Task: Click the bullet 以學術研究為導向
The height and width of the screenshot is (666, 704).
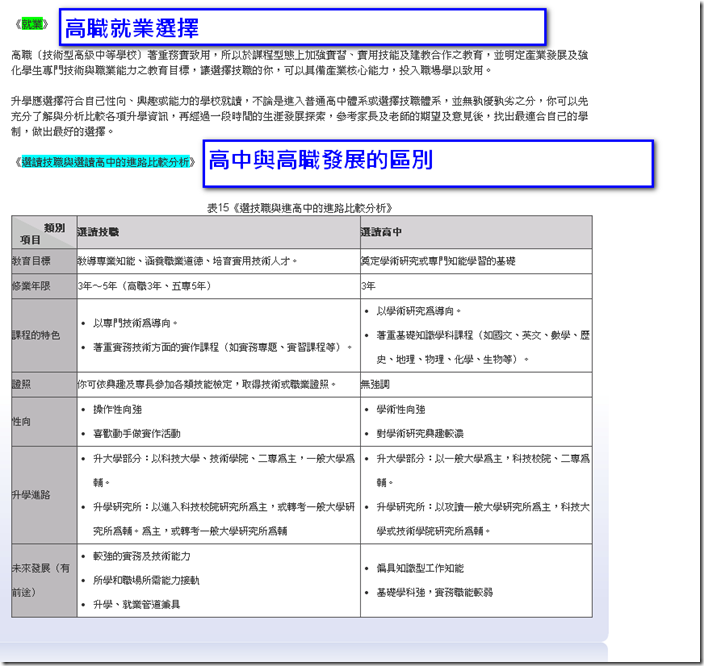Action: 418,311
